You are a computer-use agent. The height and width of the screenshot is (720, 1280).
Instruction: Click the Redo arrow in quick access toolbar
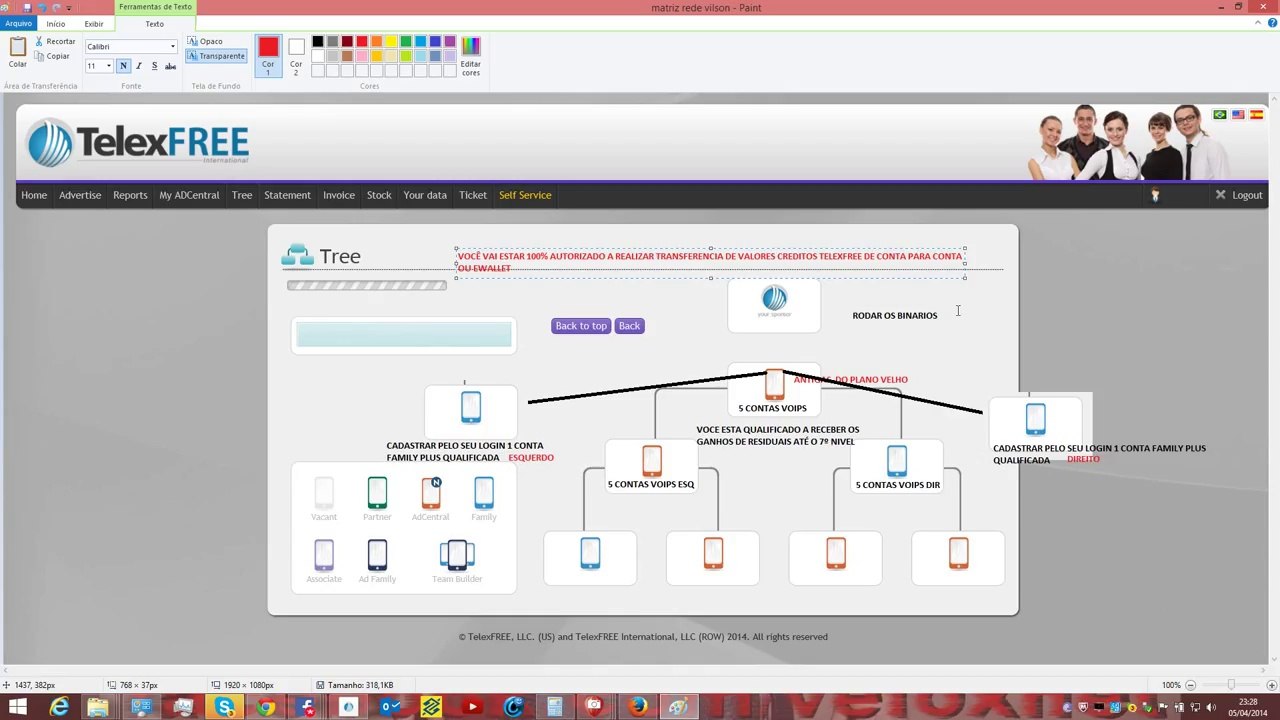[x=56, y=7]
